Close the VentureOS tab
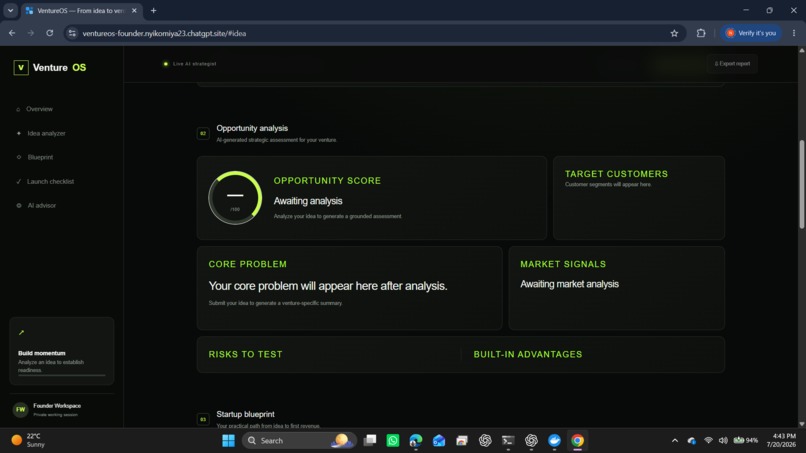The image size is (806, 453). click(134, 10)
